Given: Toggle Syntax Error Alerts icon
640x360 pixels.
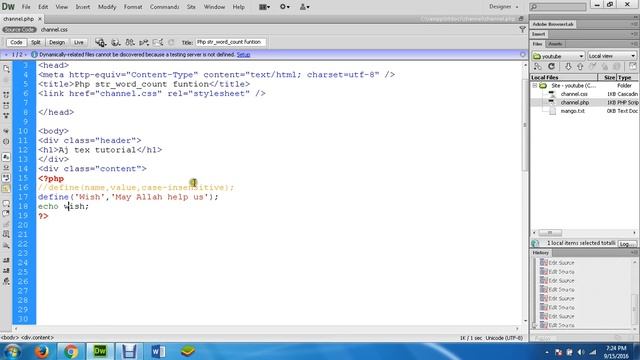Looking at the screenshot, I should coord(6,189).
